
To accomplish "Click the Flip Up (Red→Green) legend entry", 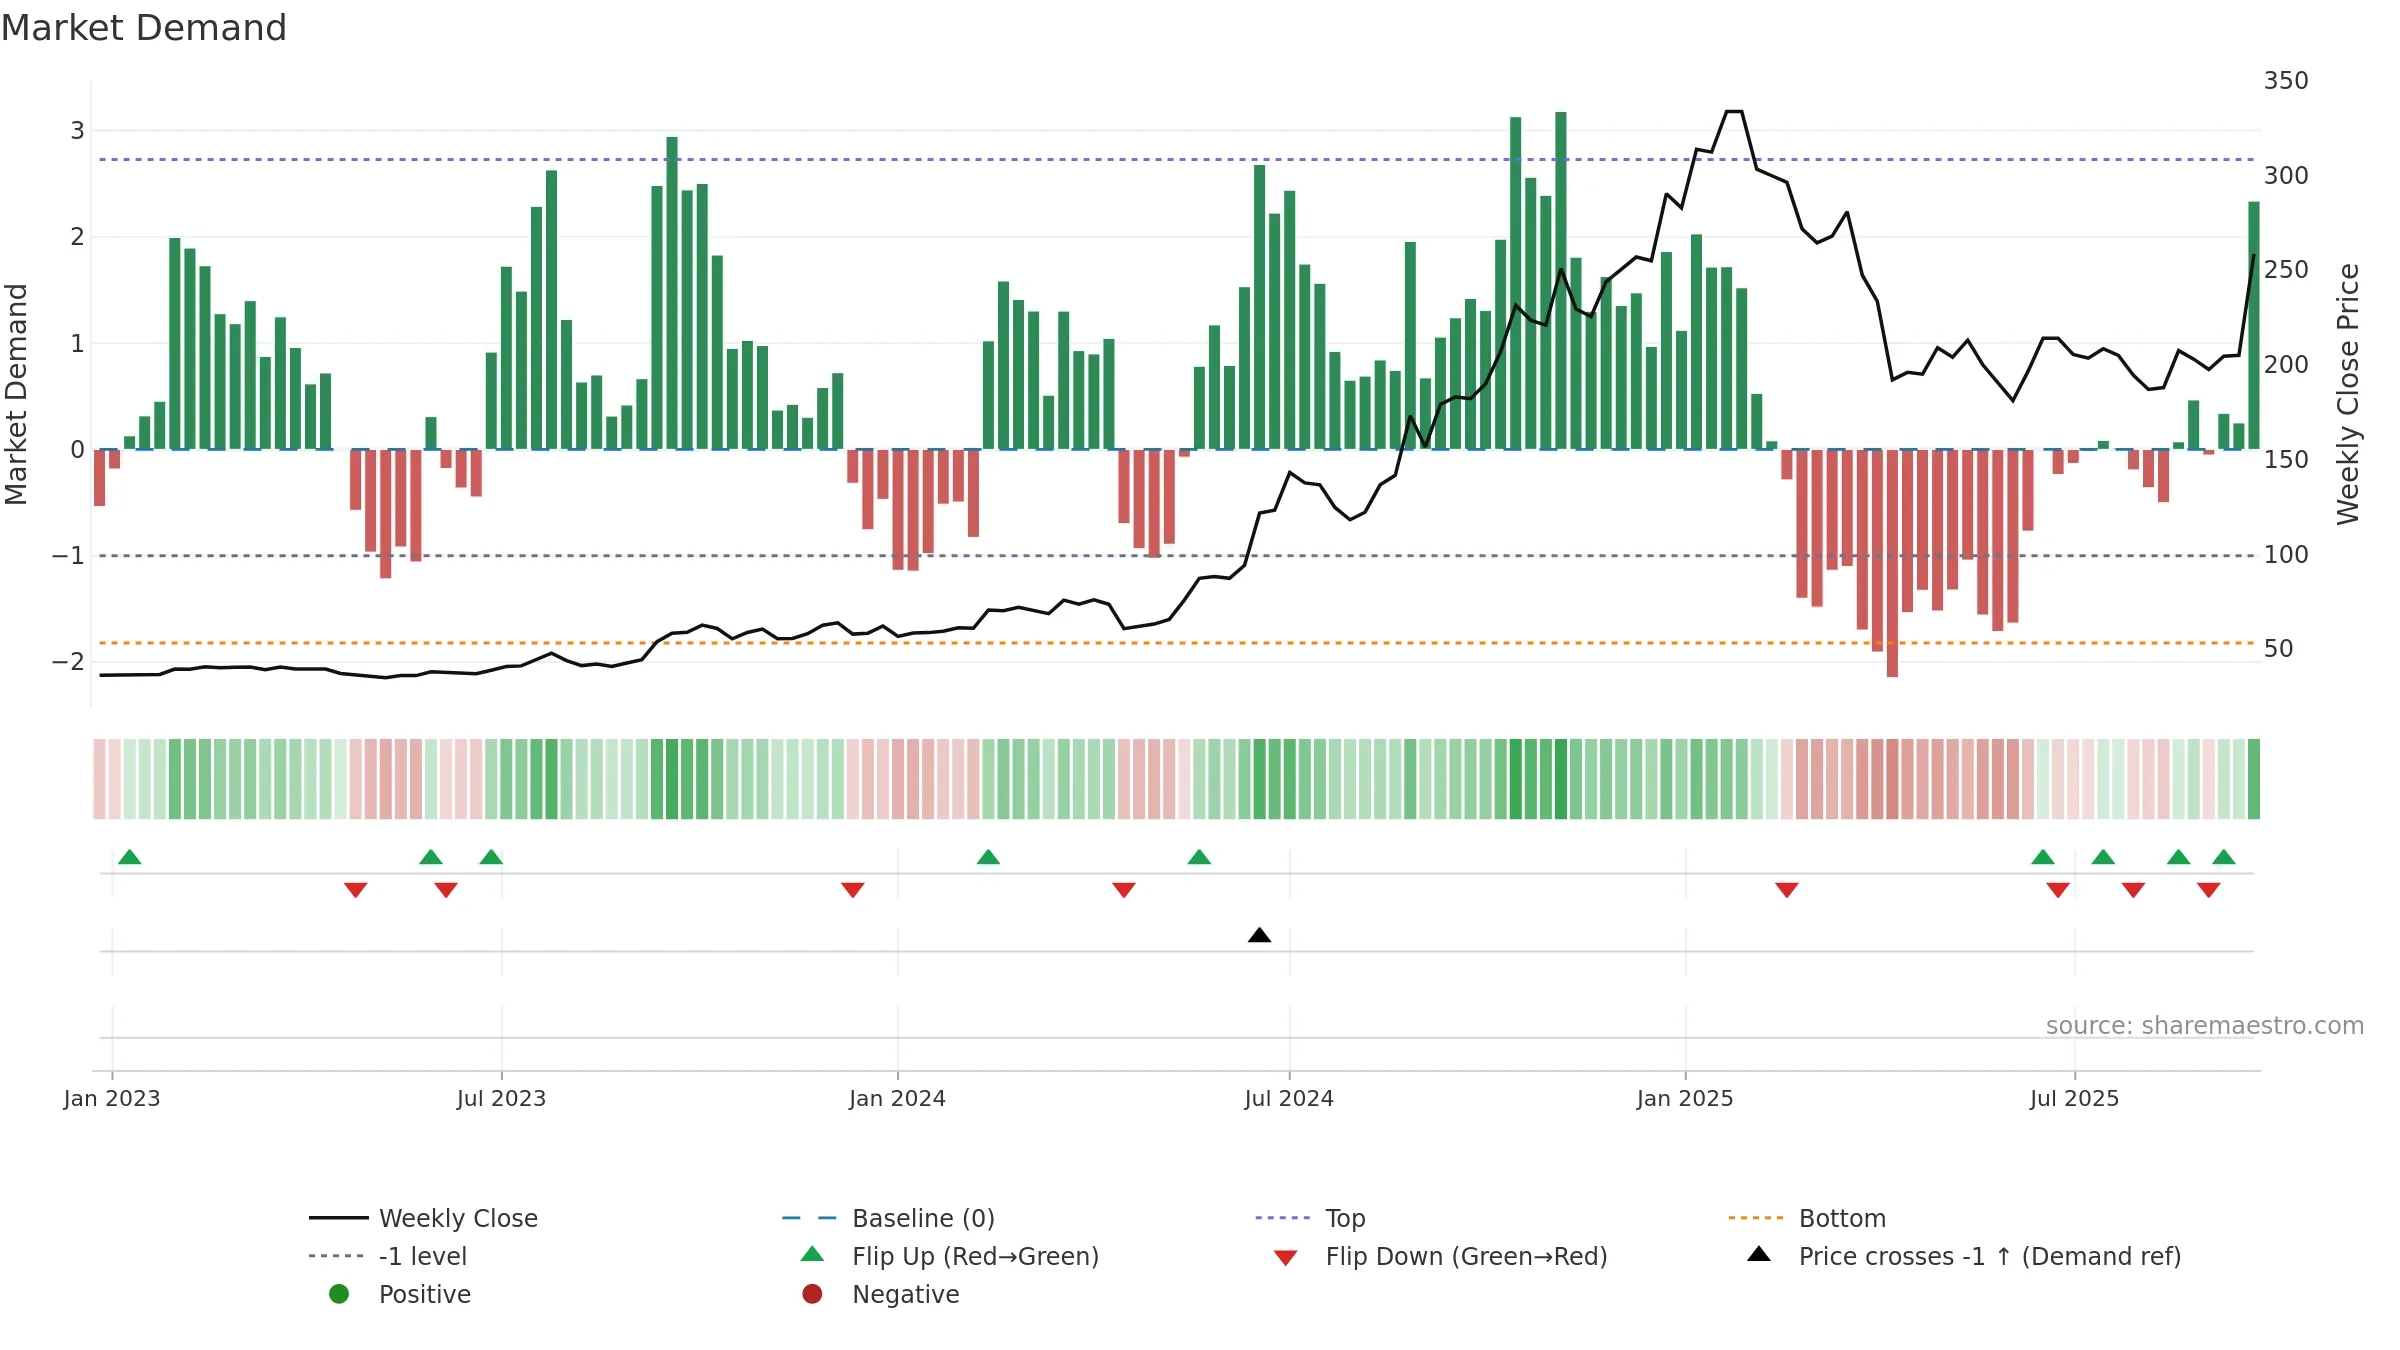I will click(950, 1256).
